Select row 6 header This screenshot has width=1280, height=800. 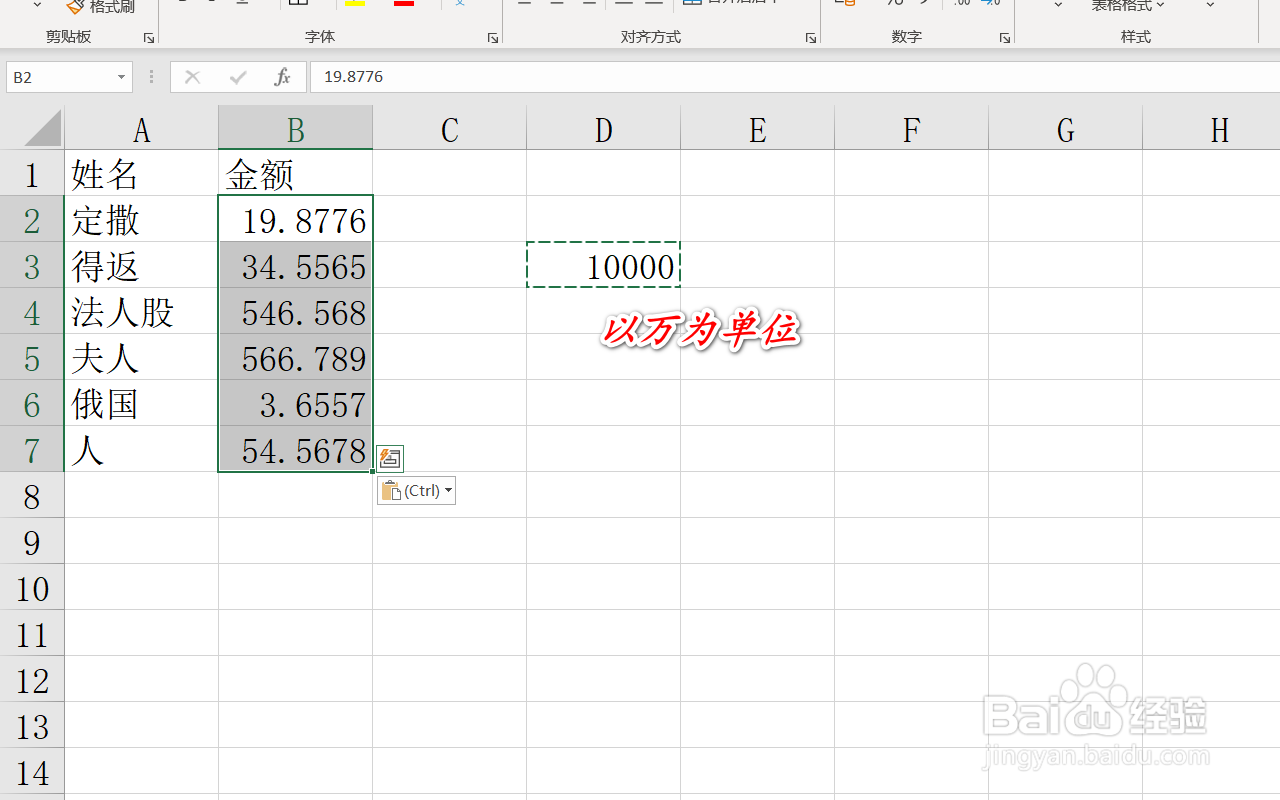coord(32,404)
